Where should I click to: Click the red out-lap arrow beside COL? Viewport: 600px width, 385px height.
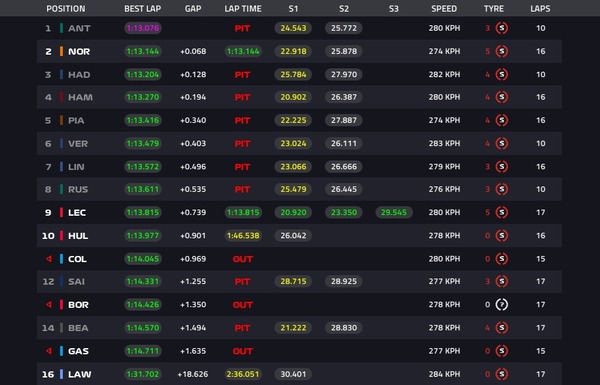49,259
